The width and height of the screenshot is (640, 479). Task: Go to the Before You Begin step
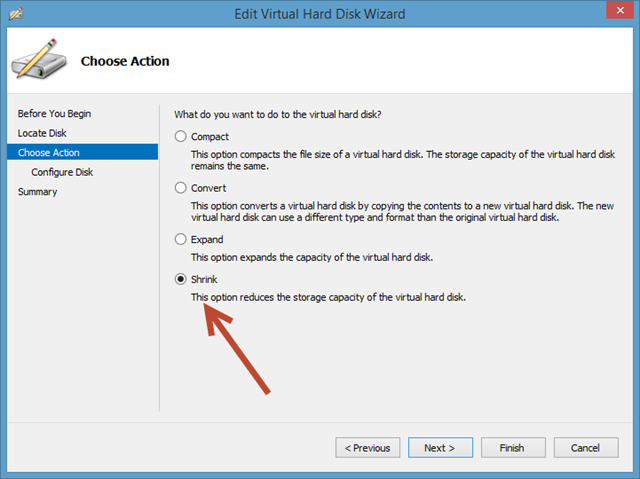tap(54, 114)
